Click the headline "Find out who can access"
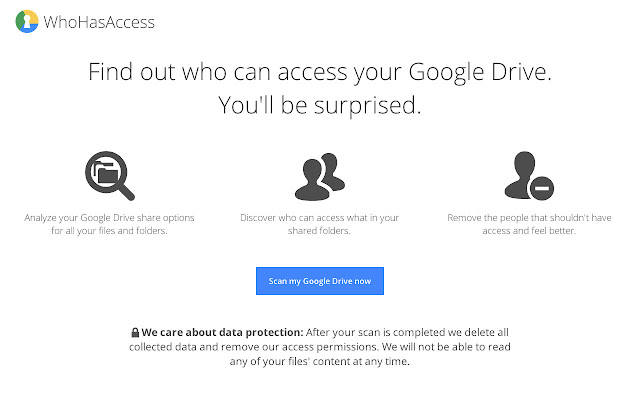 [319, 72]
